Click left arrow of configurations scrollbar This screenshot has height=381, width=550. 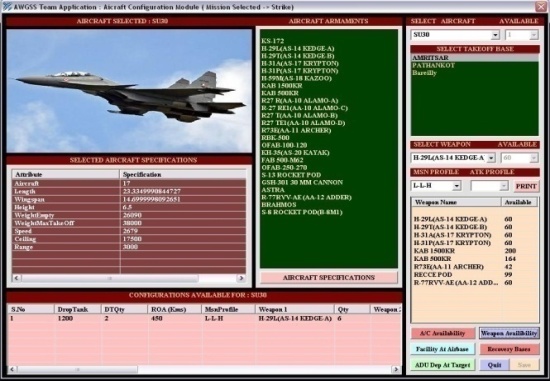point(12,369)
